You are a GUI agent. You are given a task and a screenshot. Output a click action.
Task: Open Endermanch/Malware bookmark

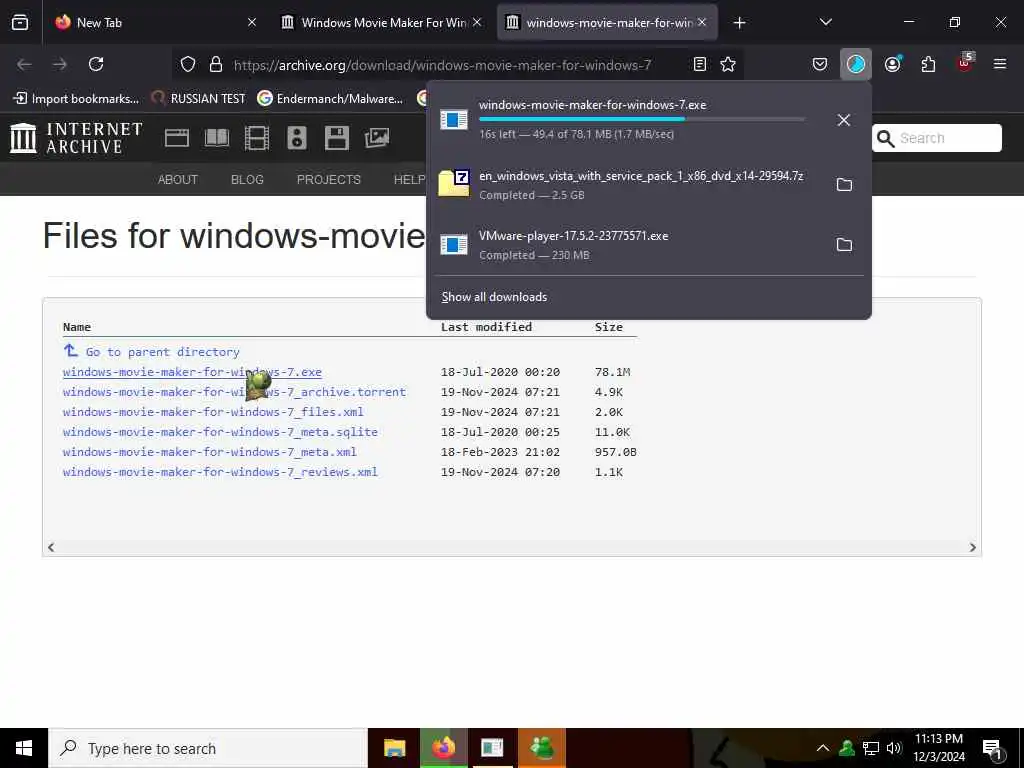tap(330, 99)
